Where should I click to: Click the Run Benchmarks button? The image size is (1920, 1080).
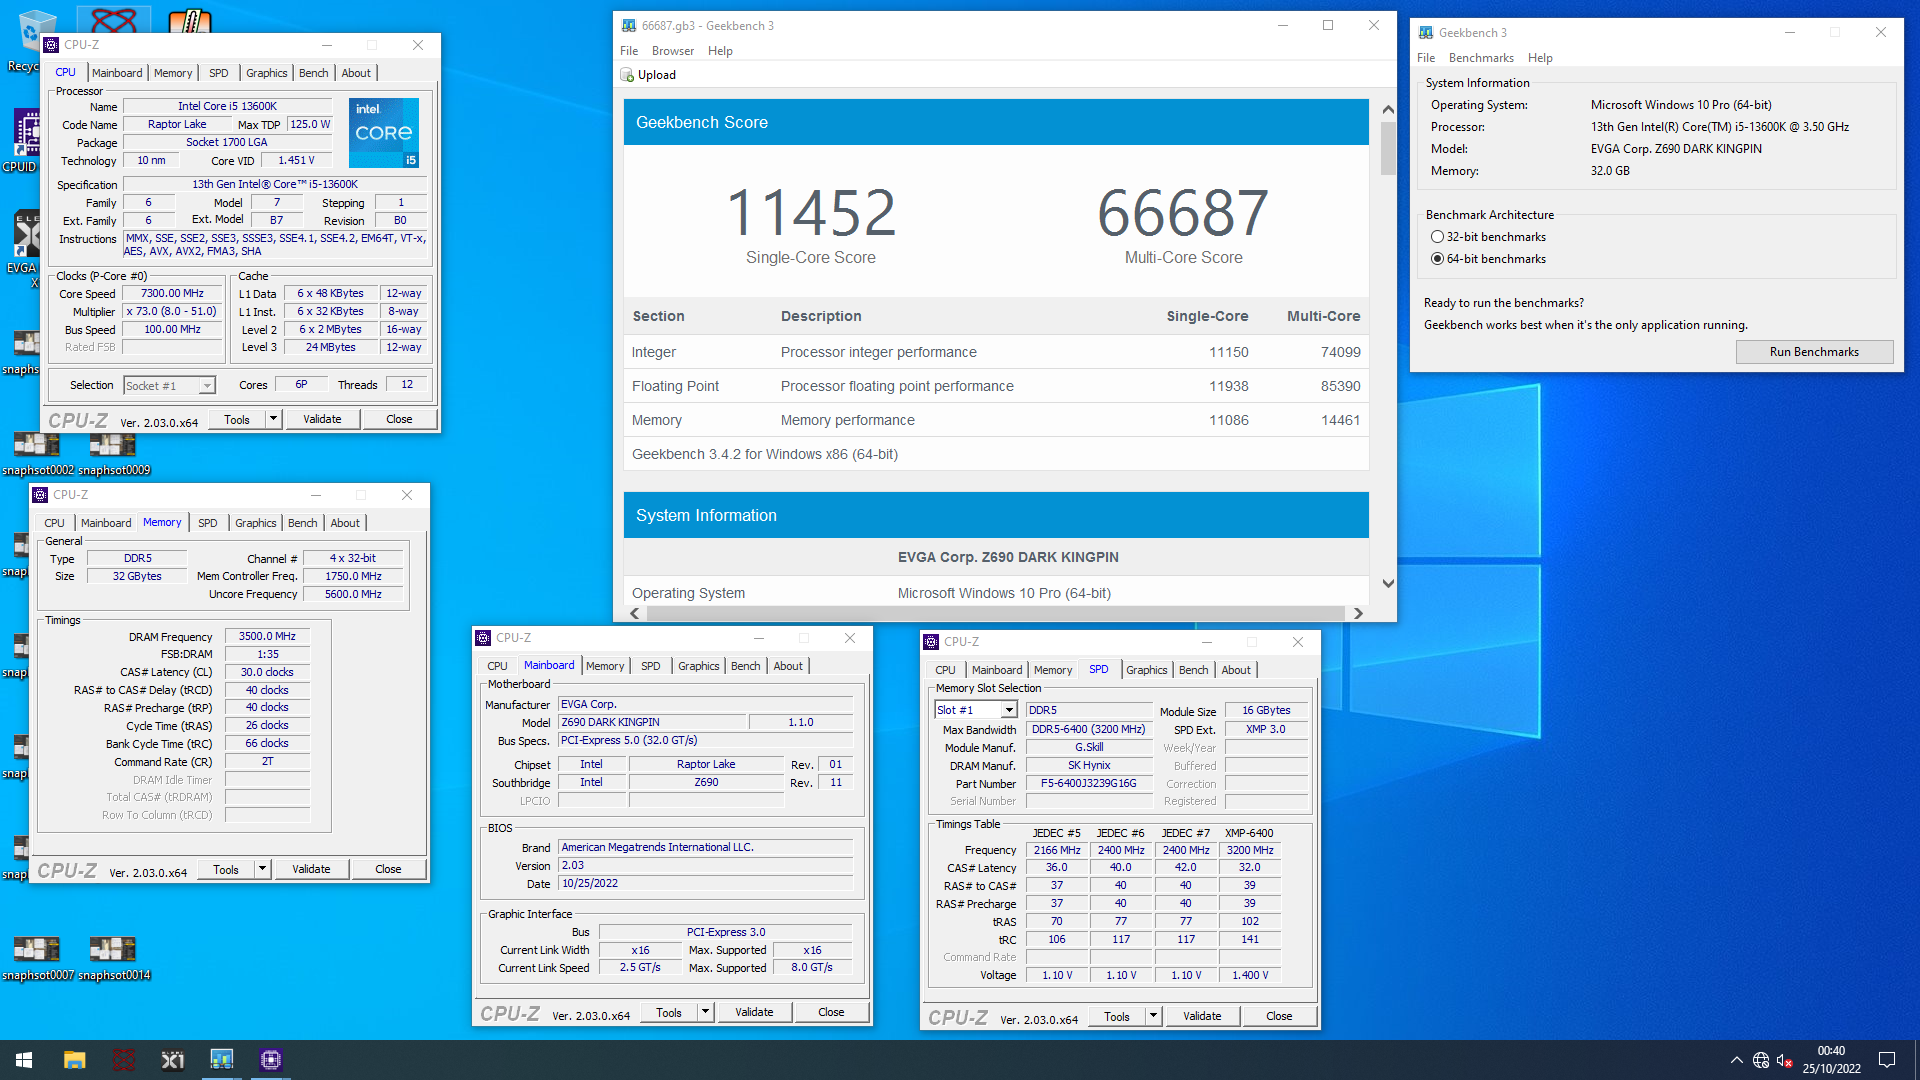pos(1814,352)
